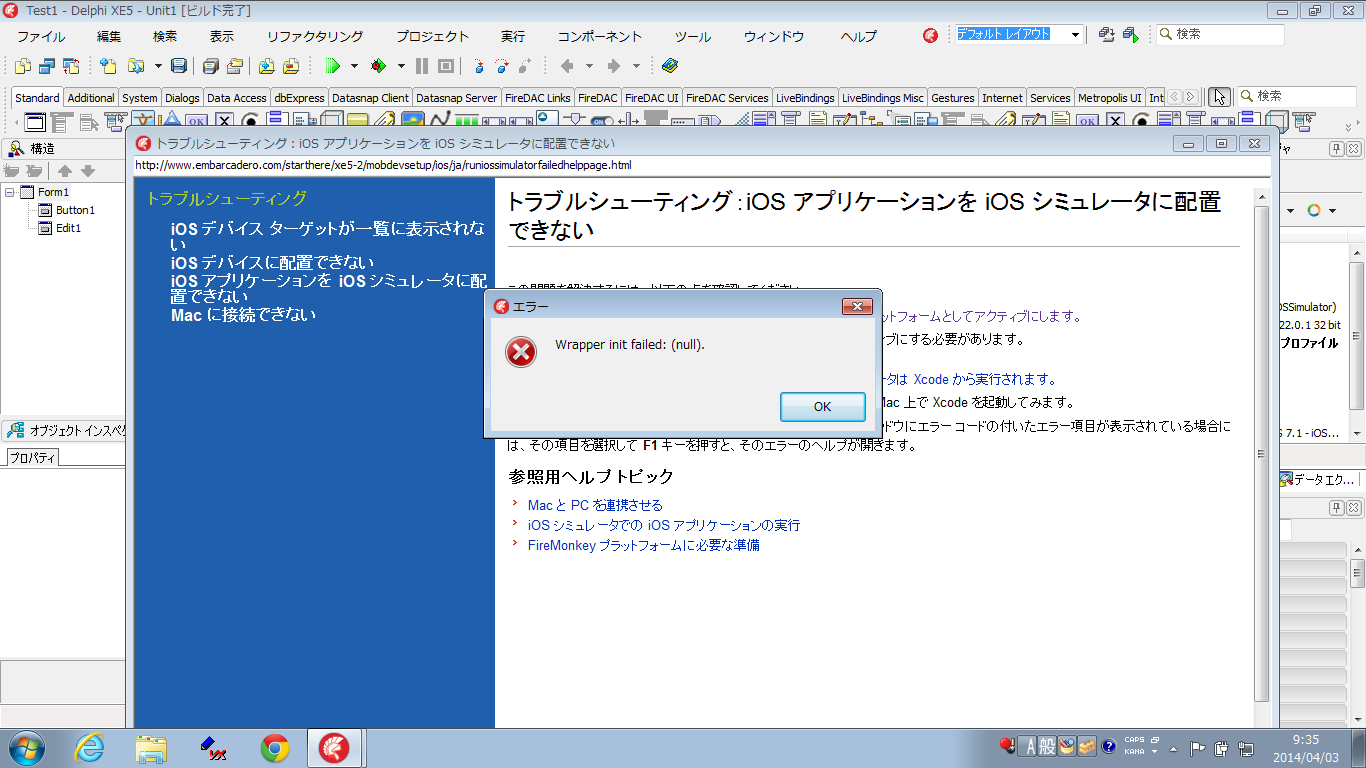Click the remove file from project icon

(x=291, y=66)
